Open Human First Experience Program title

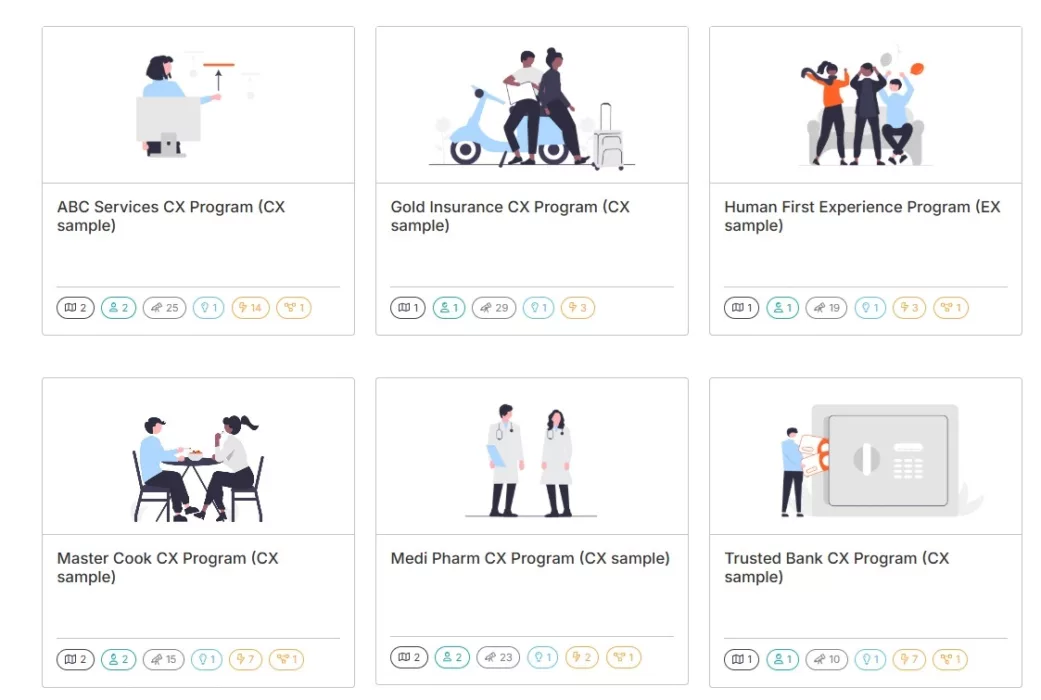(x=862, y=216)
